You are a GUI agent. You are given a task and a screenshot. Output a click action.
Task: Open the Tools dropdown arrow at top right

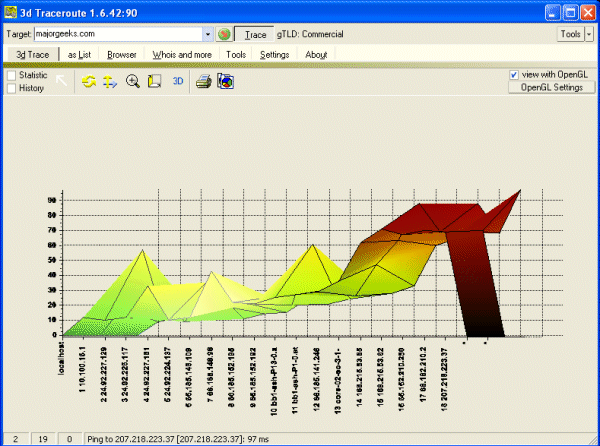[x=588, y=34]
